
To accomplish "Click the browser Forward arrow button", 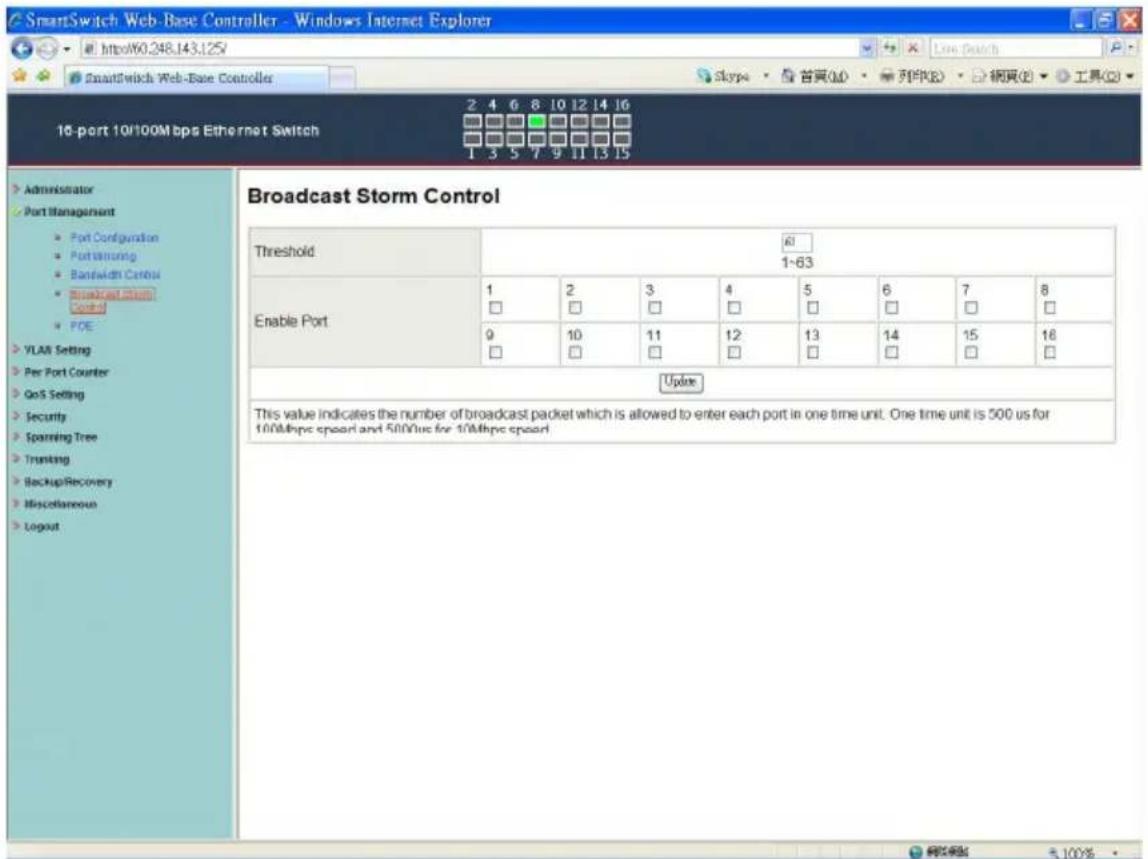I will (46, 49).
